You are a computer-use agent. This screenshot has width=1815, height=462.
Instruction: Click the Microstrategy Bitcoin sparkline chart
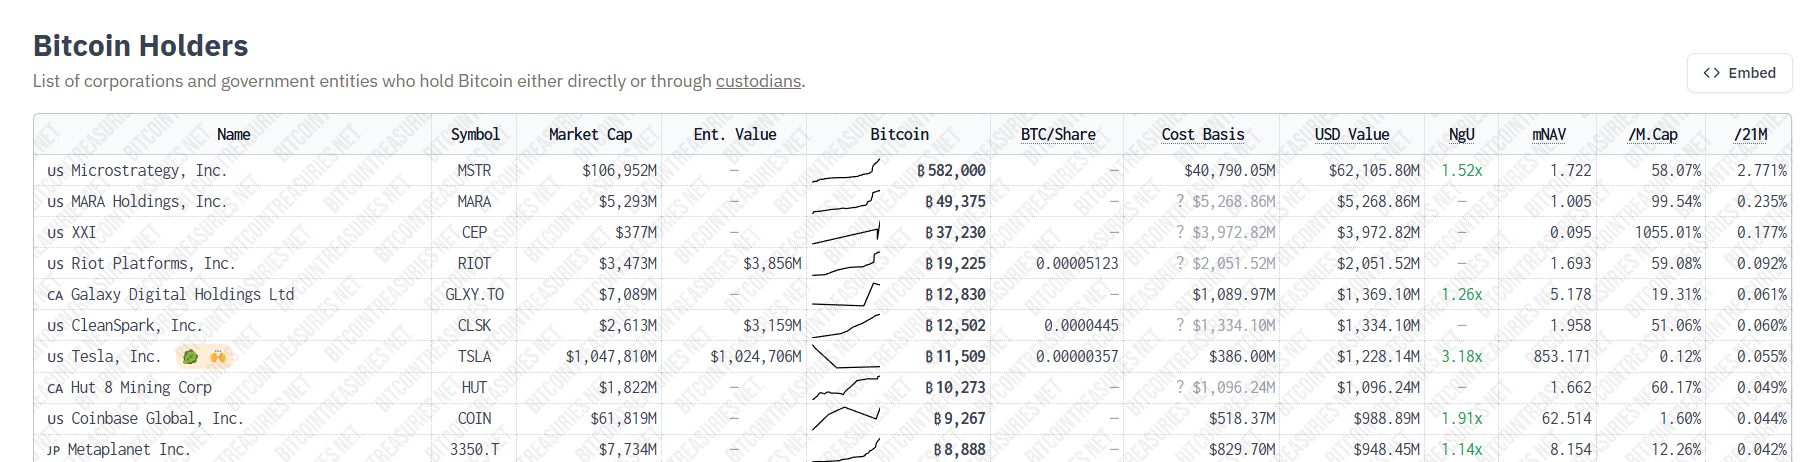(846, 171)
